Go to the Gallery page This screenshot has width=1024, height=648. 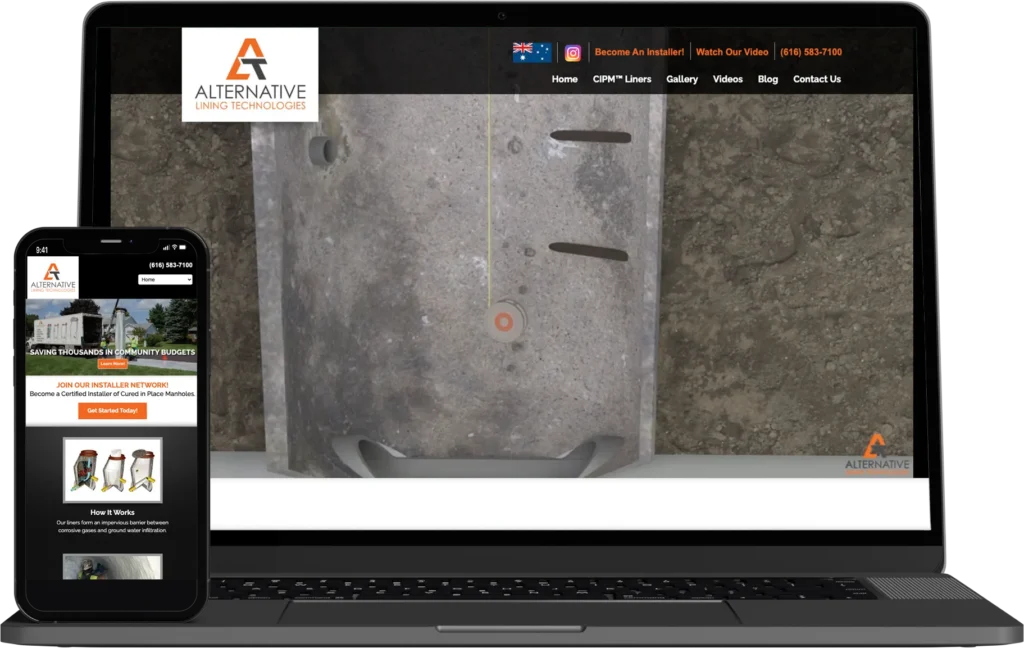[682, 79]
